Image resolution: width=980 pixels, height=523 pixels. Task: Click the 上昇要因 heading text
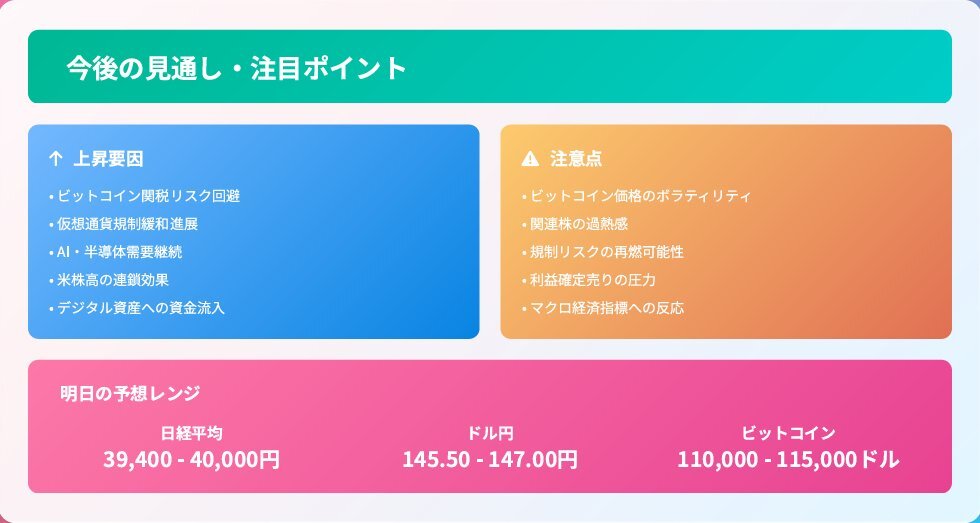pos(108,159)
